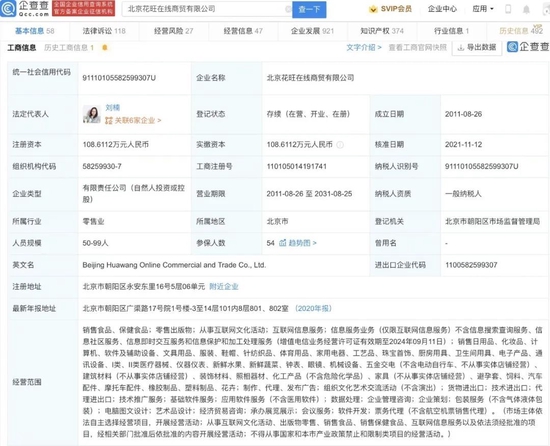
Task: Switch to 历史信息 tab
Action: point(521,31)
